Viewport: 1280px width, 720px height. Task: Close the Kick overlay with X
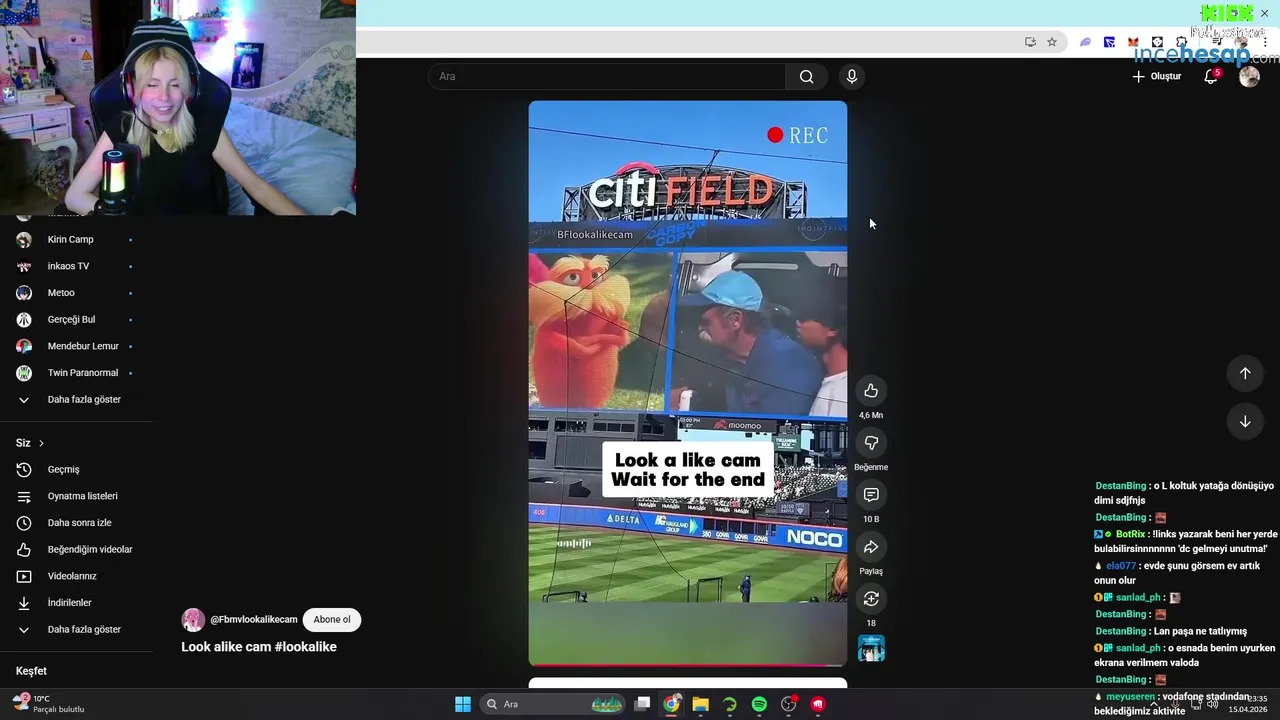(x=1264, y=13)
